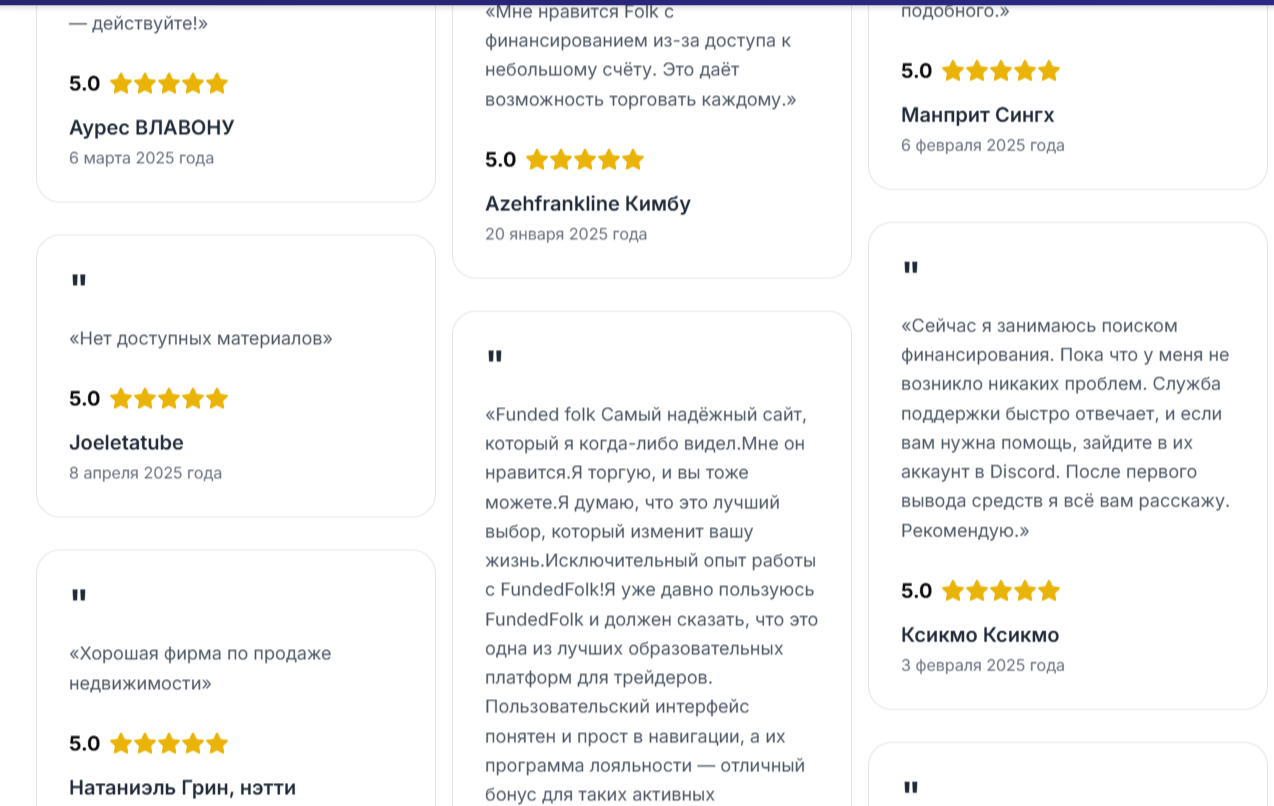Click the quote icon above «Хорошая фирма» review

[x=79, y=596]
